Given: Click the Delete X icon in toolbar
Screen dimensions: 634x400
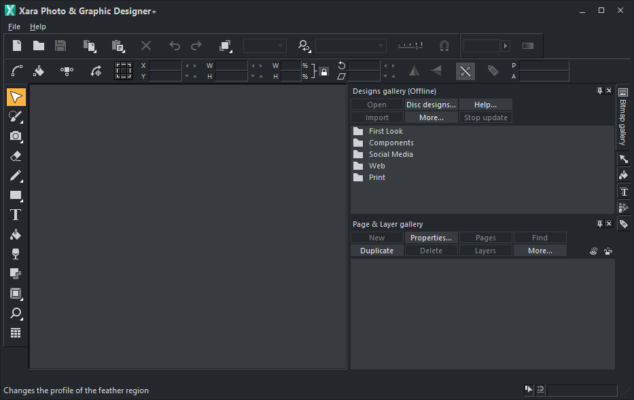Looking at the screenshot, I should [146, 46].
